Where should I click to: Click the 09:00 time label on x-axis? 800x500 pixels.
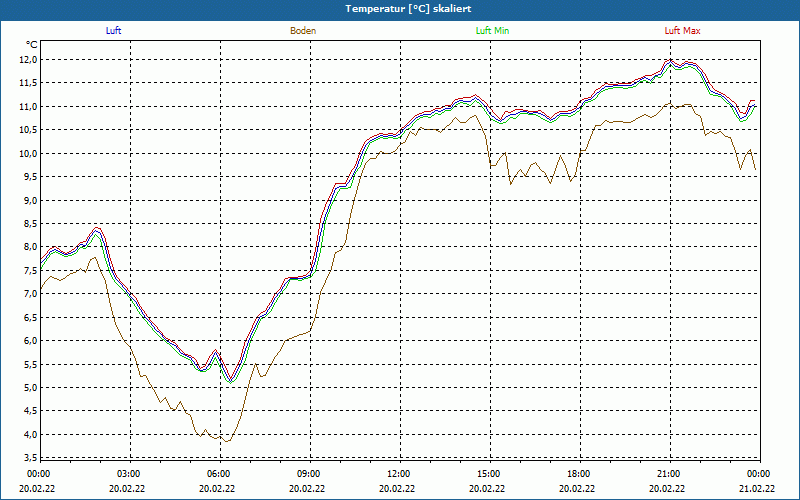pyautogui.click(x=309, y=474)
